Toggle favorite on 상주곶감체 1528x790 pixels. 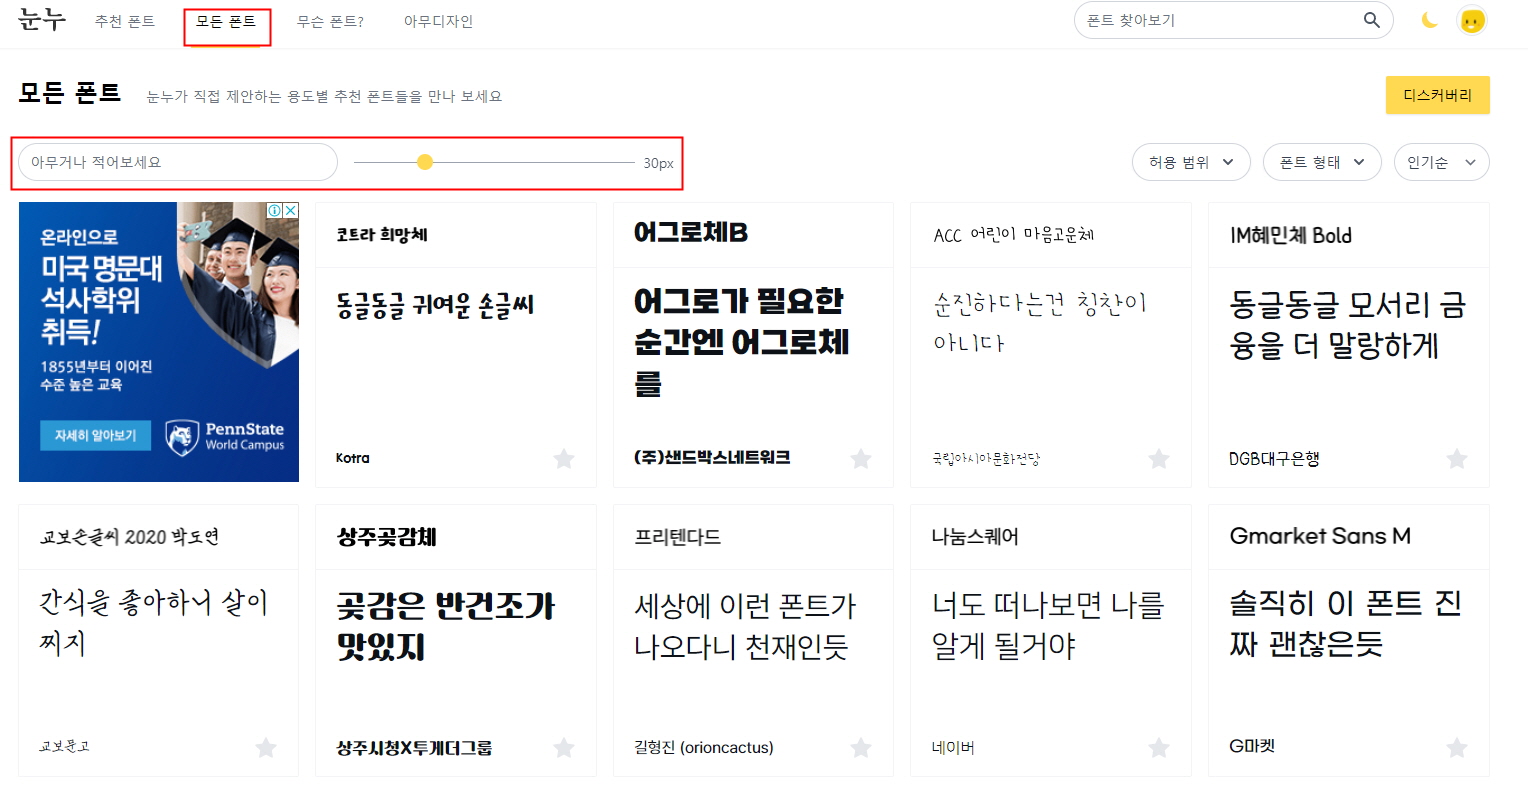pyautogui.click(x=564, y=747)
